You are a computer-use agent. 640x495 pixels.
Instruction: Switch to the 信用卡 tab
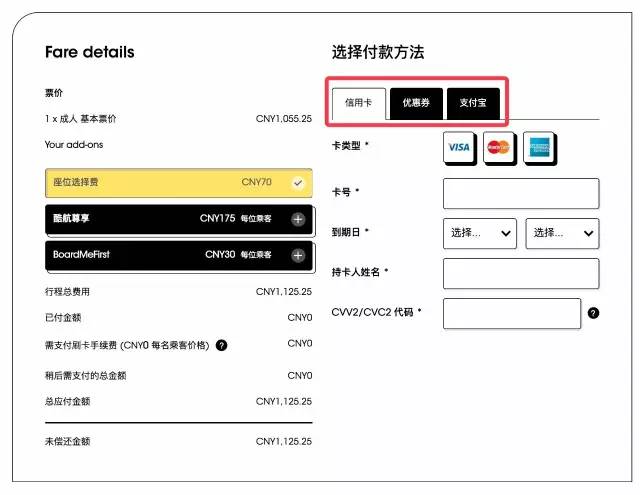pos(359,103)
